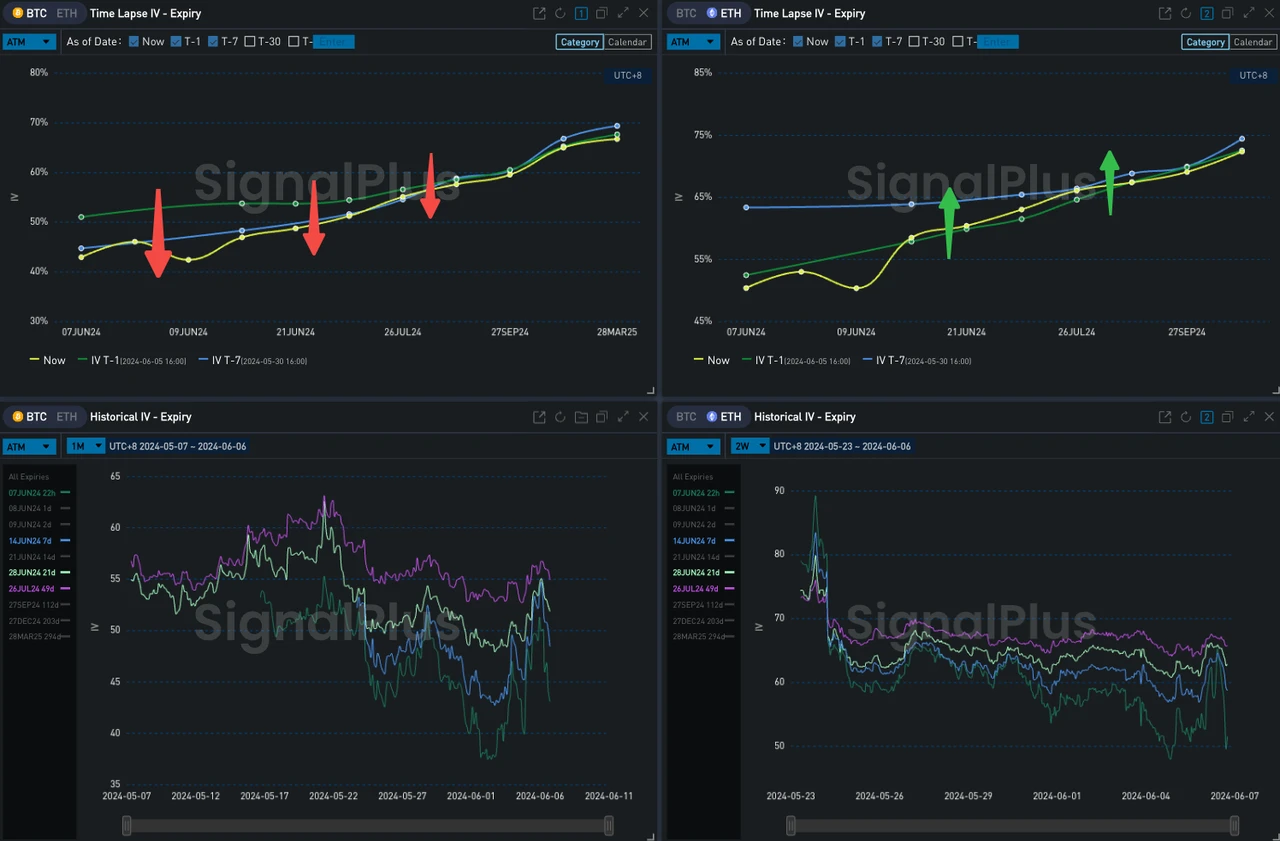Refresh the ETH Historical IV panel
This screenshot has height=841, width=1280.
(1185, 417)
